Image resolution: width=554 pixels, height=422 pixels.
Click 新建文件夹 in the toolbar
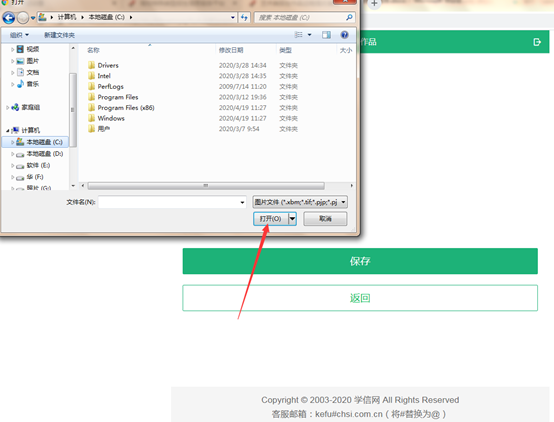point(59,35)
